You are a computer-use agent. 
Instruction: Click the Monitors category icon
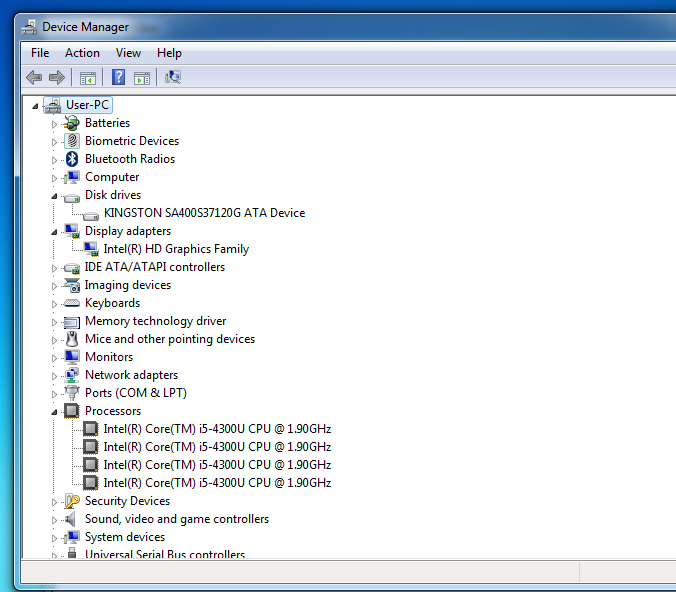[x=72, y=357]
